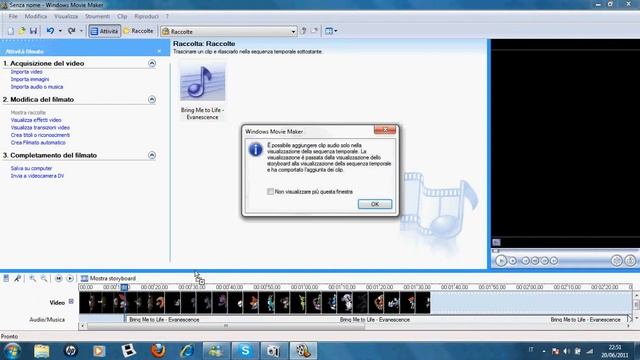Image resolution: width=640 pixels, height=360 pixels.
Task: Redo the last action
Action: pos(71,31)
